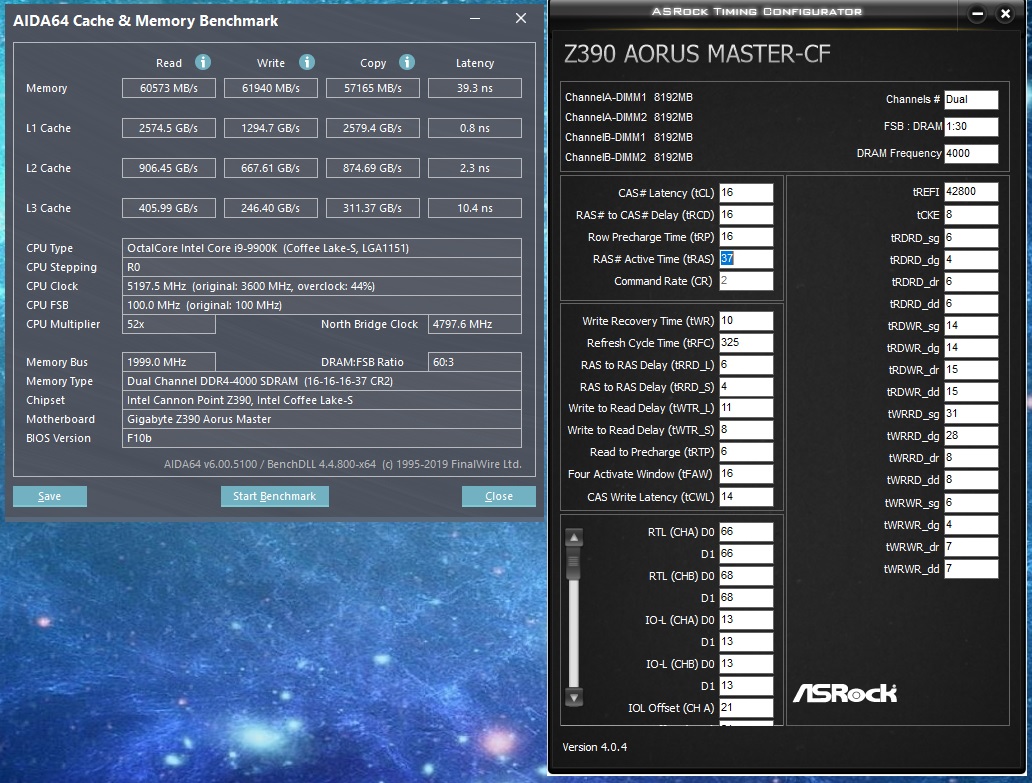This screenshot has width=1032, height=783.
Task: Click the Write info icon in AIDA64
Action: pos(307,62)
